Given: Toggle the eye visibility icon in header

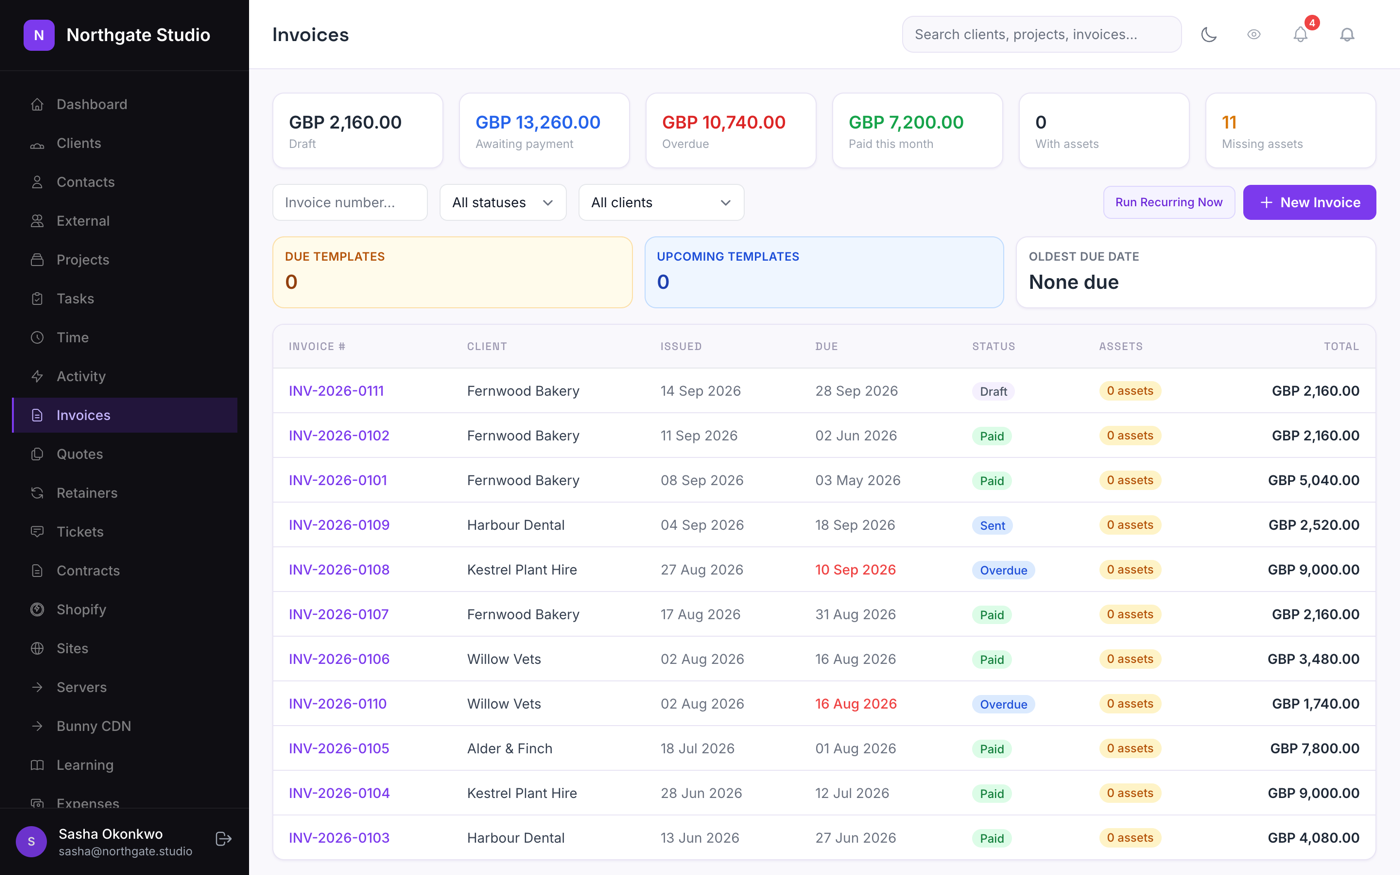Looking at the screenshot, I should 1254,34.
